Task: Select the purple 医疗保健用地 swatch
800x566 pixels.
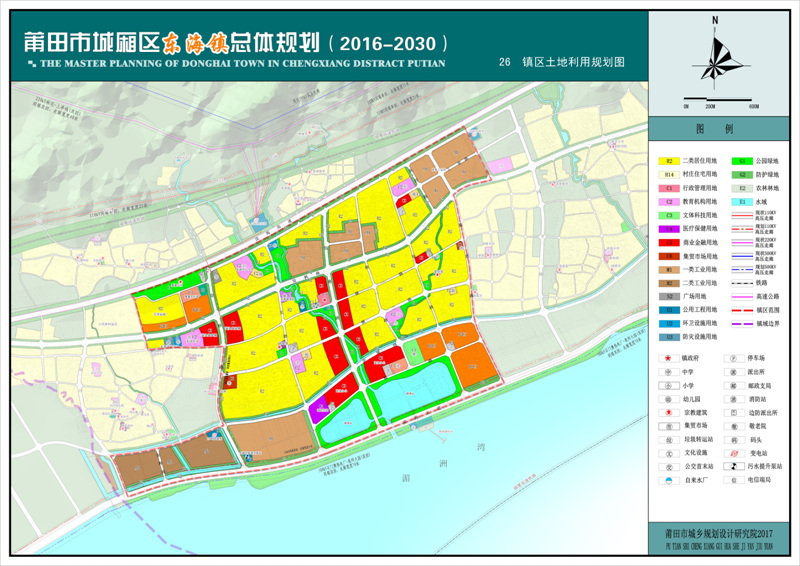Action: pyautogui.click(x=669, y=228)
